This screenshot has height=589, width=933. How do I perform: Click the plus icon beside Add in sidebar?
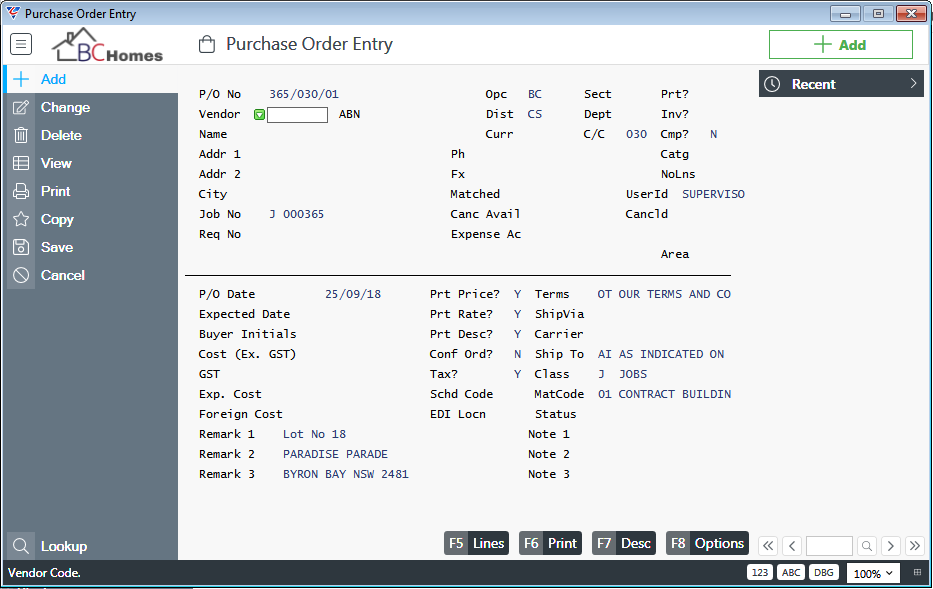pos(21,79)
